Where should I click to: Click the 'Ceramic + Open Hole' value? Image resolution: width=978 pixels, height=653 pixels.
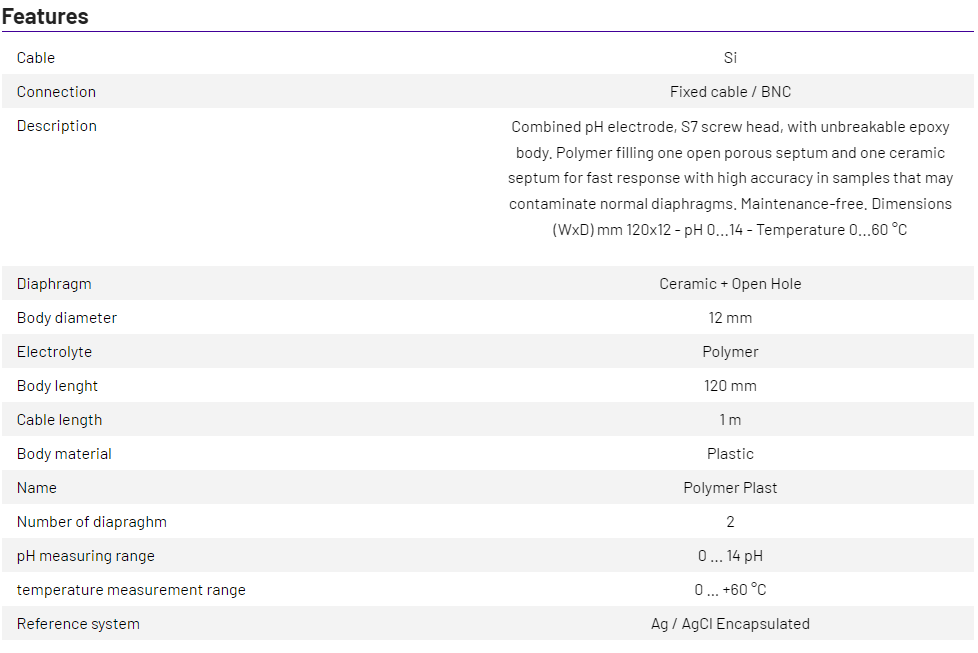click(730, 284)
